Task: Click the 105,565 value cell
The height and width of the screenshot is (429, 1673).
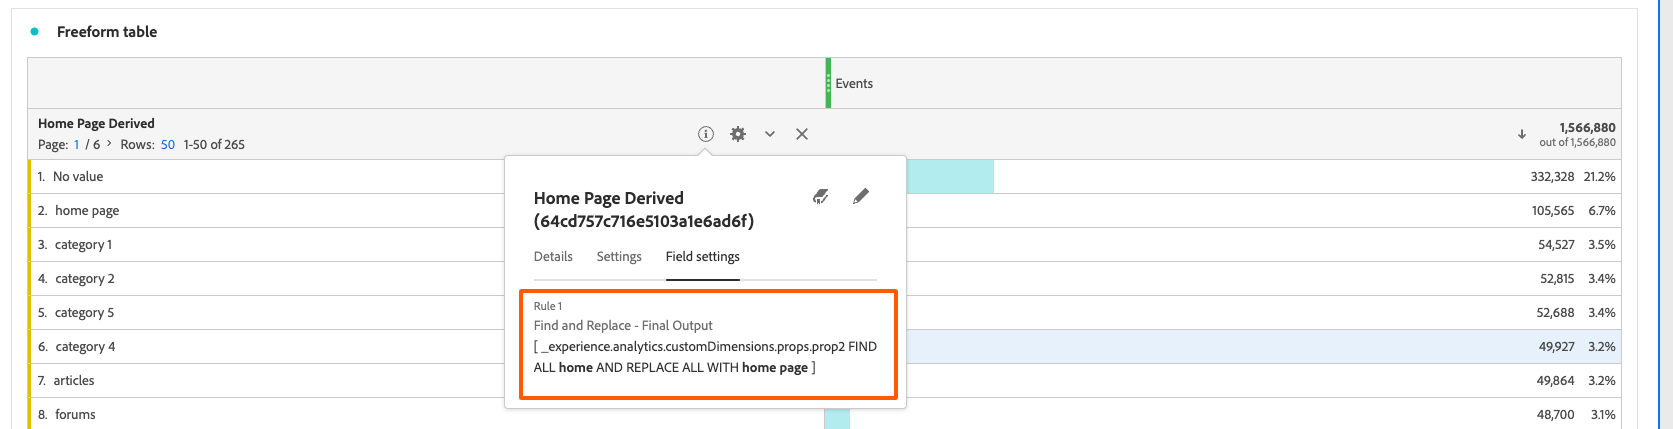Action: (1553, 211)
